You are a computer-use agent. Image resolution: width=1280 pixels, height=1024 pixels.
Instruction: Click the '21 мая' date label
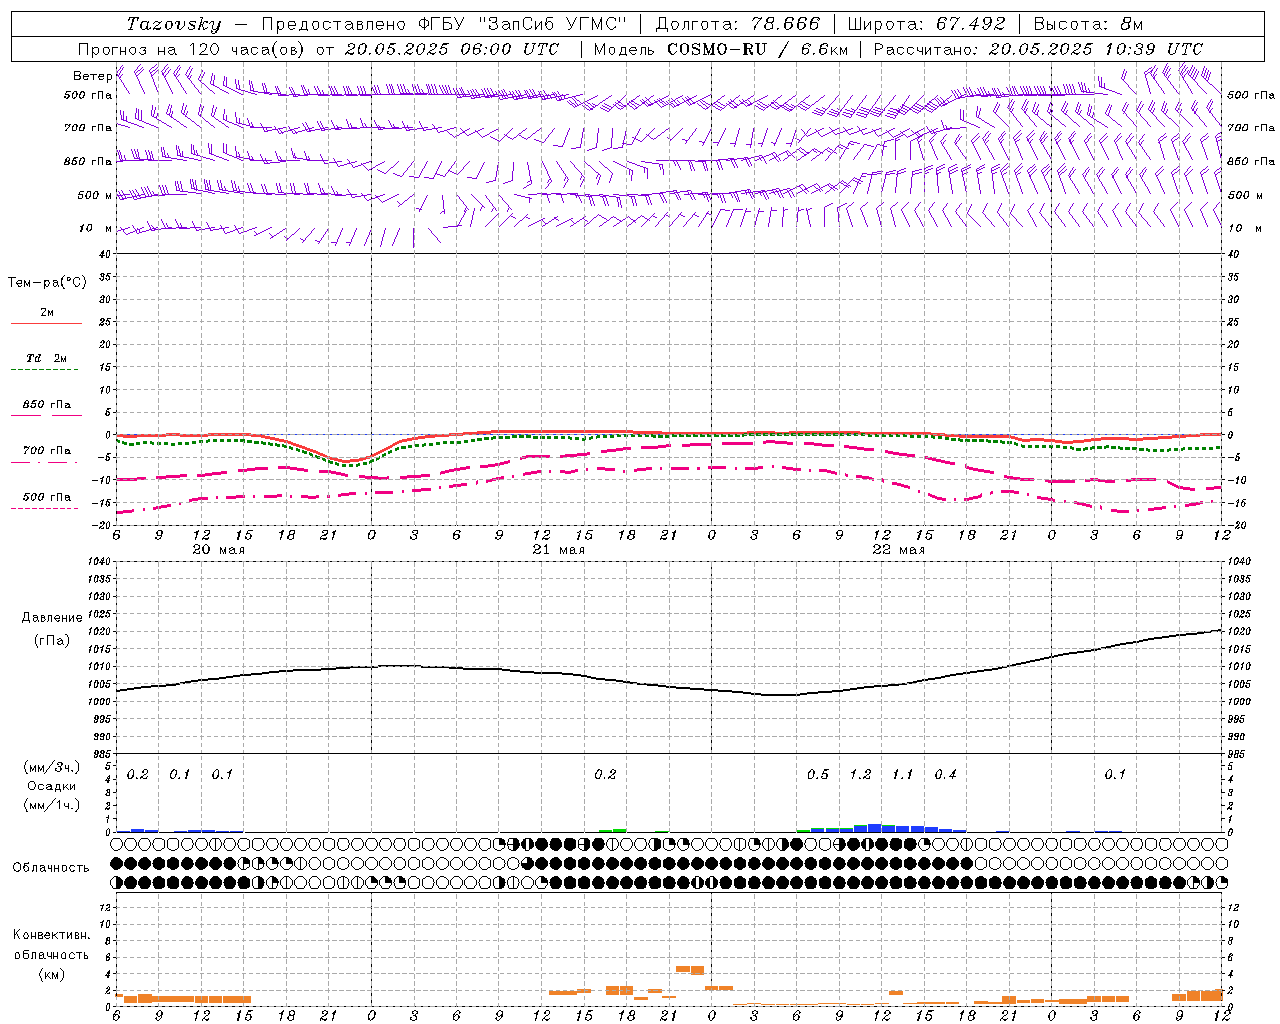tap(559, 550)
